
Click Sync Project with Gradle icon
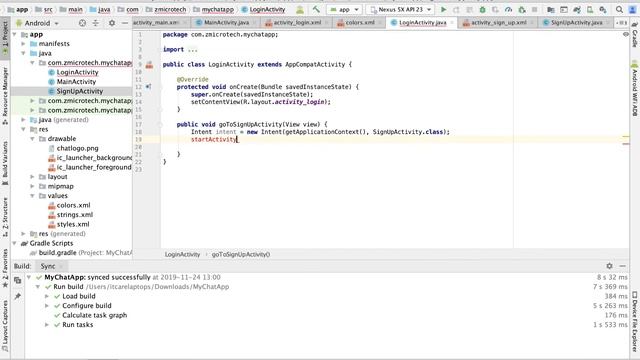(577, 9)
